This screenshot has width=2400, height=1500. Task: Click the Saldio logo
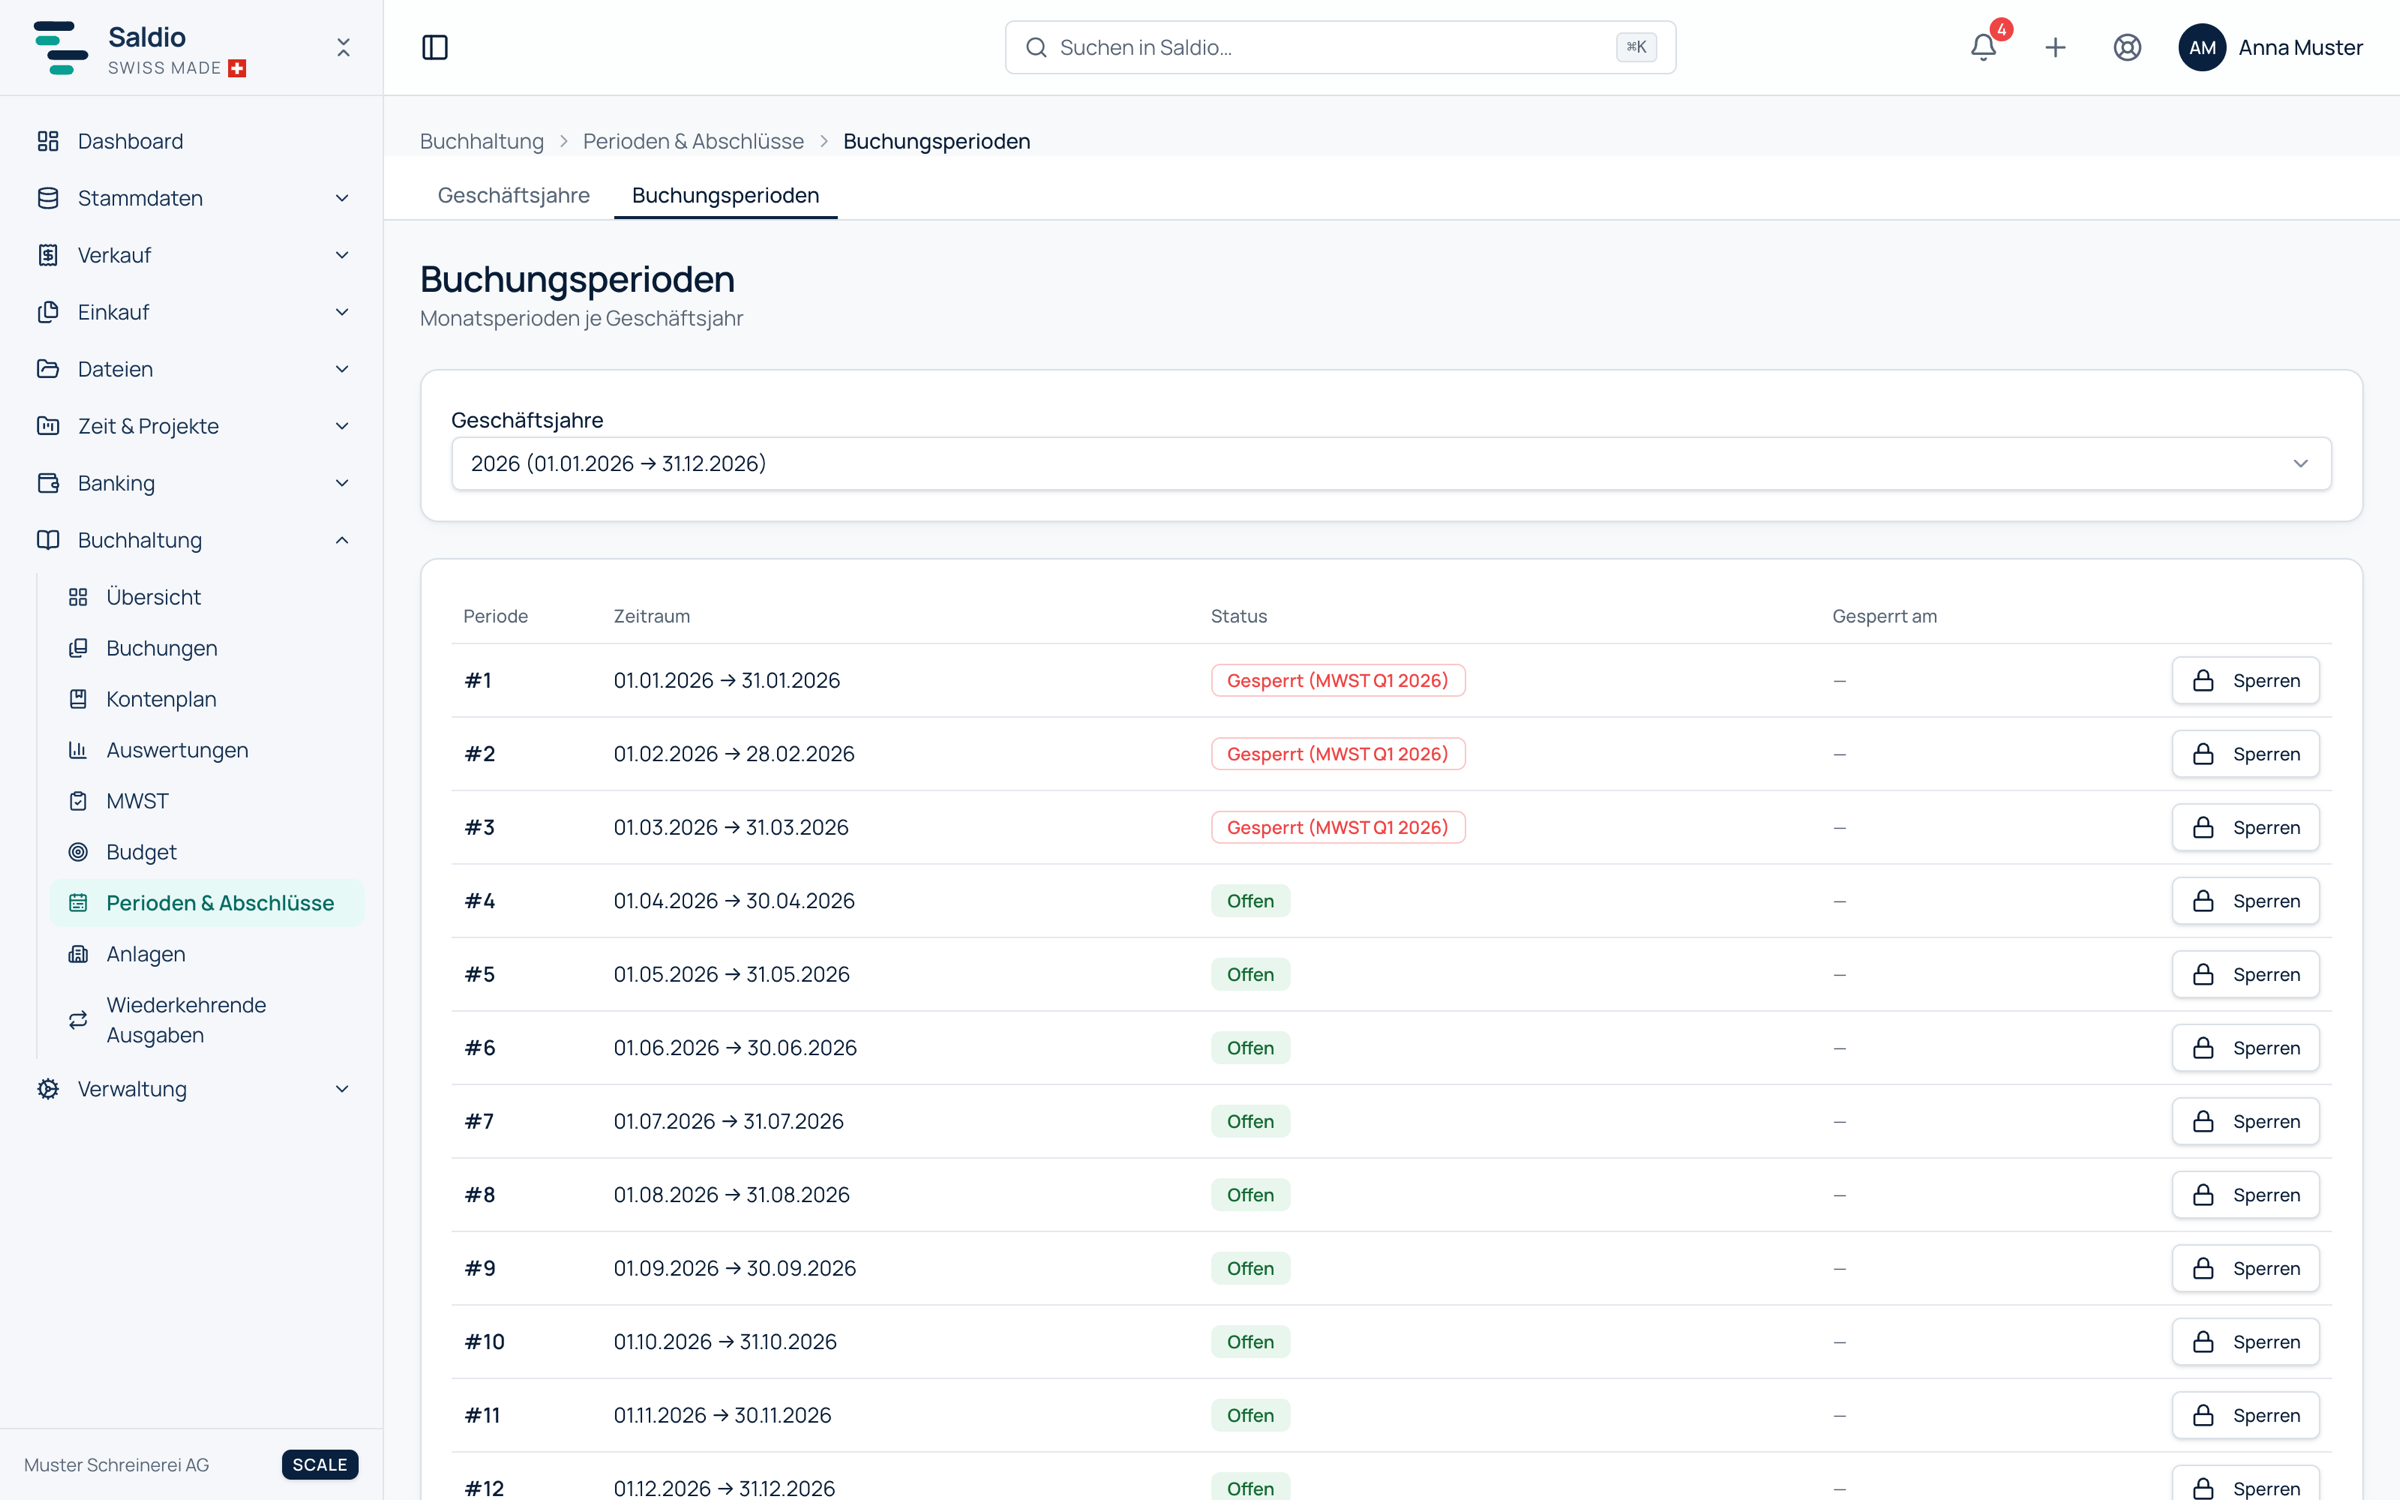point(60,47)
